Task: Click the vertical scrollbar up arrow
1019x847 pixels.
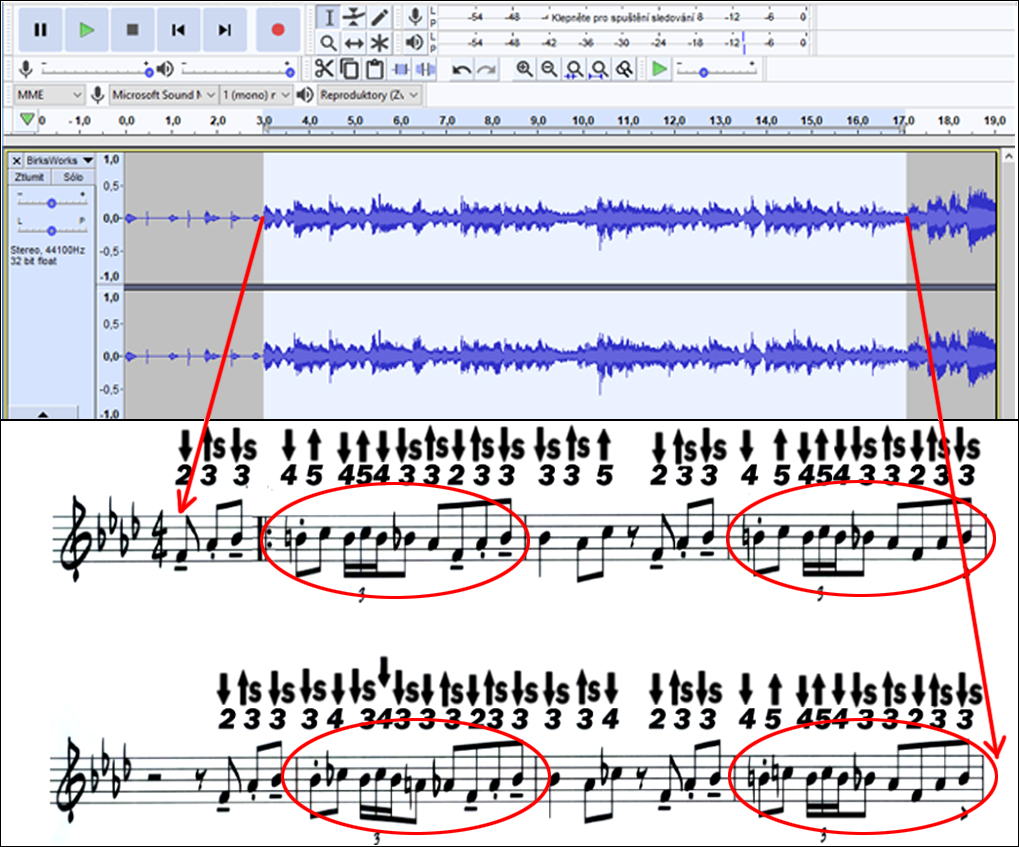Action: tap(1009, 157)
